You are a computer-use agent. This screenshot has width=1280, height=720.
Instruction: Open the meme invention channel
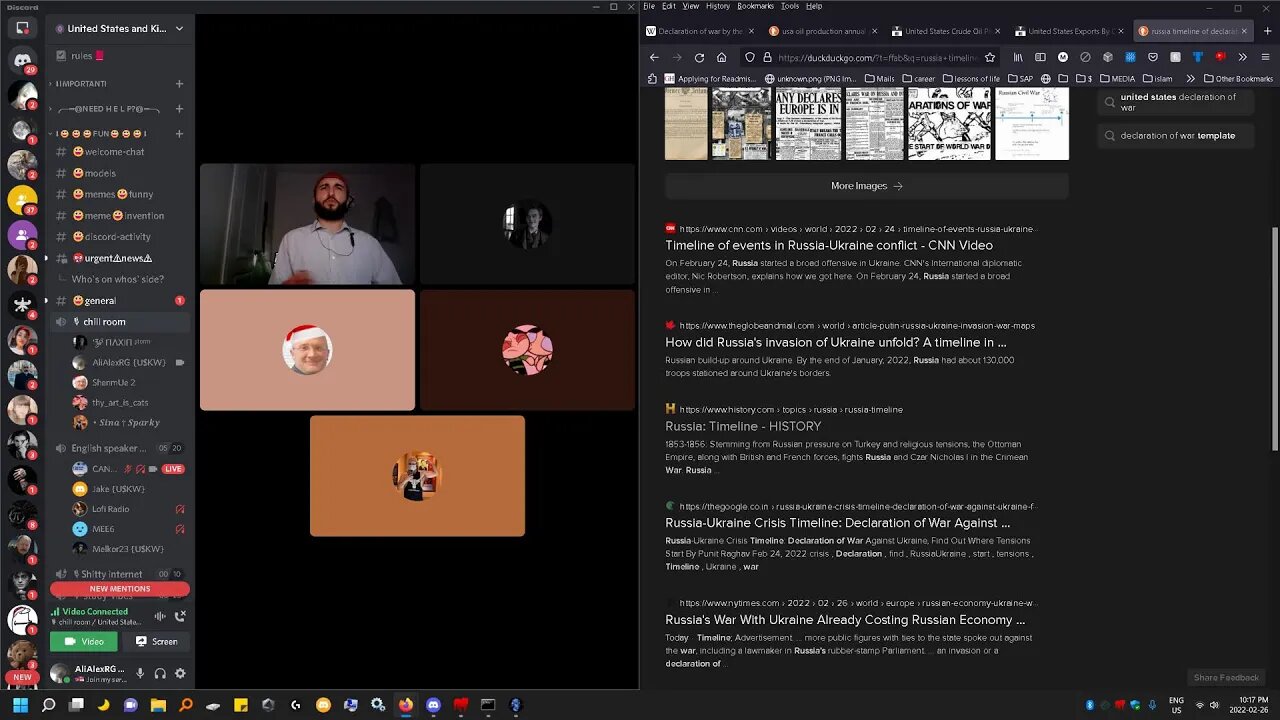[x=120, y=215]
